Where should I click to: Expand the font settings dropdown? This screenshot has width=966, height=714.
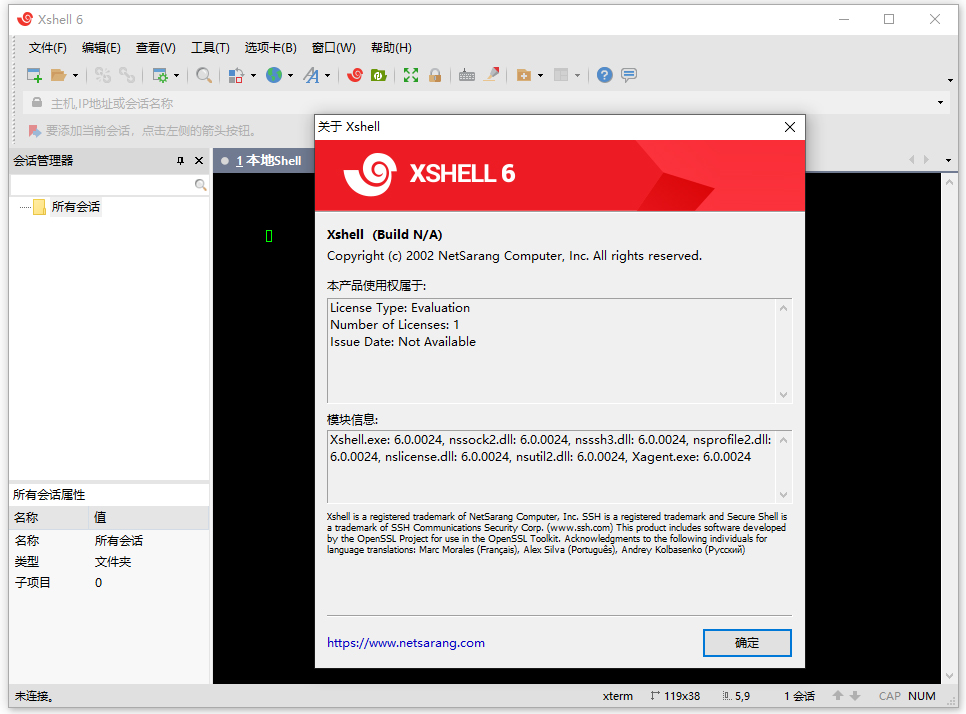tap(327, 75)
